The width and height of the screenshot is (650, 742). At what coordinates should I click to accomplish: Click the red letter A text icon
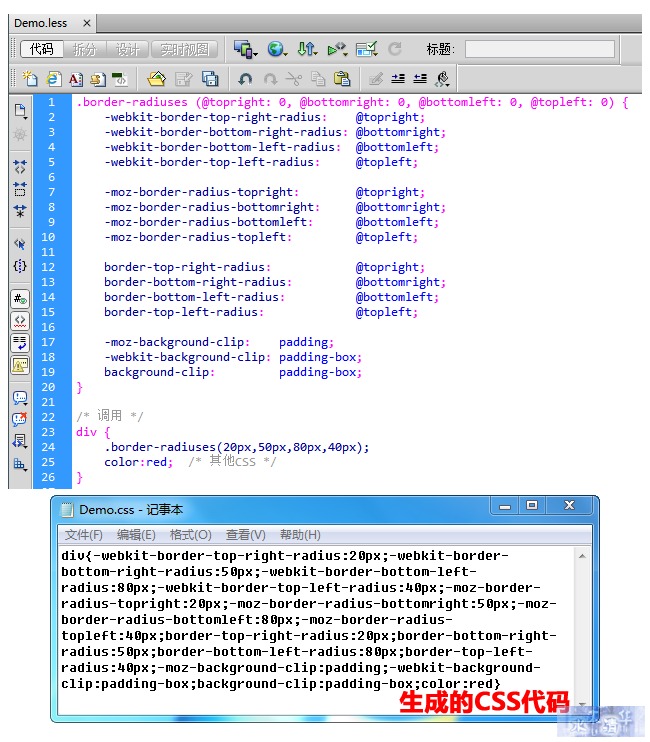pyautogui.click(x=76, y=79)
